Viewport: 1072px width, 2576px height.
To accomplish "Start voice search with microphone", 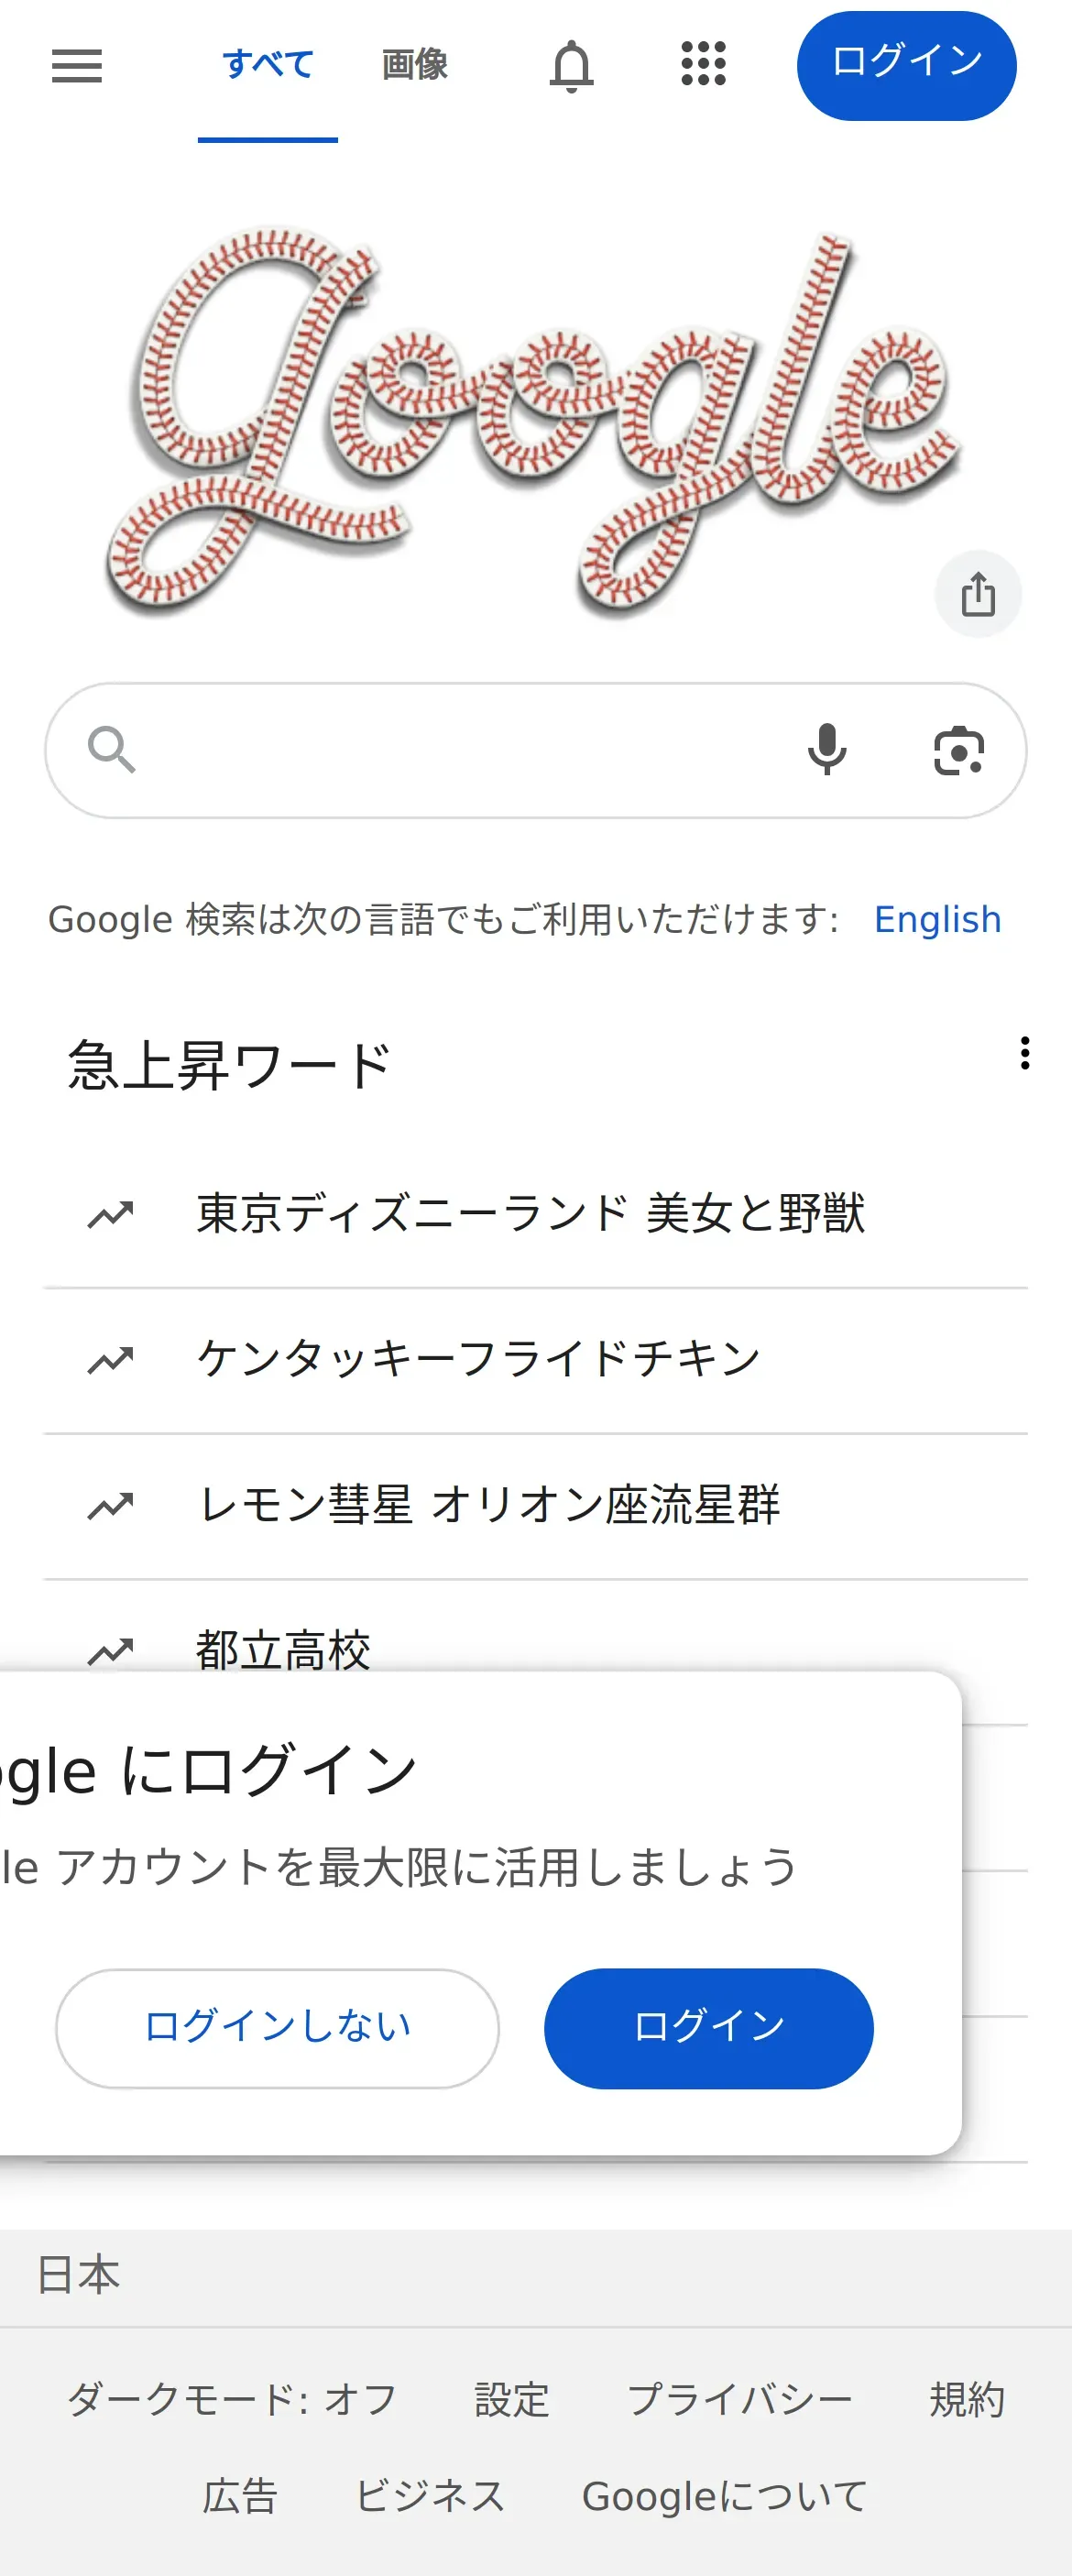I will 826,750.
